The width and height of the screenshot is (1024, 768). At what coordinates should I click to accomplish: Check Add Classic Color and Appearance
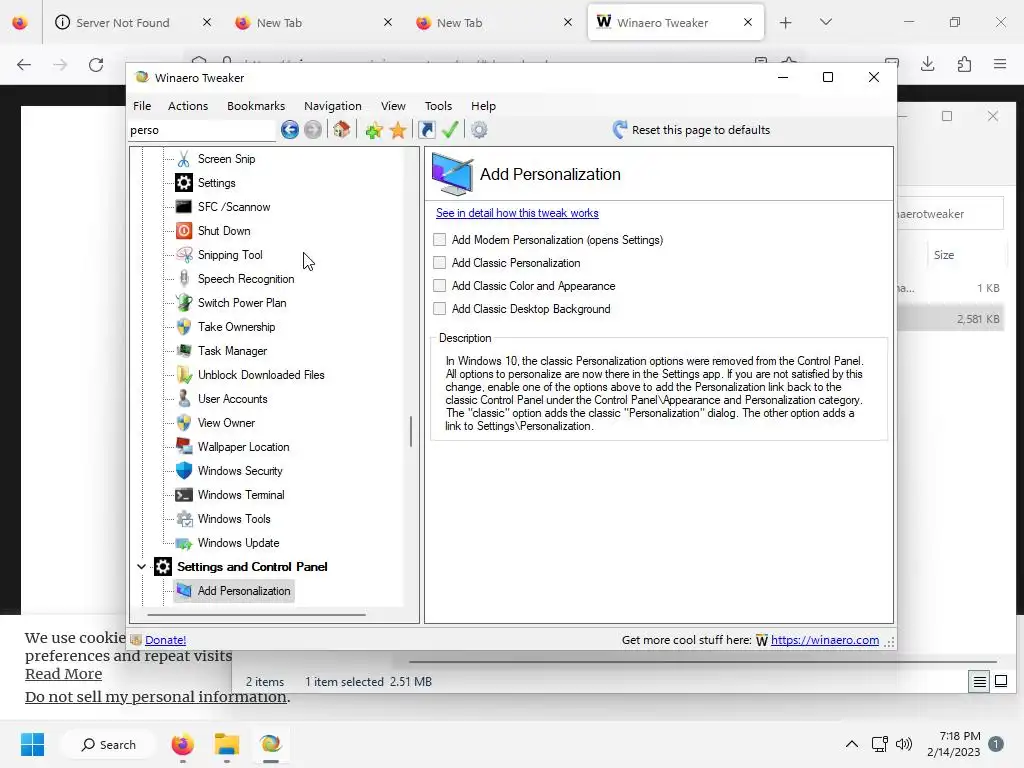[440, 285]
